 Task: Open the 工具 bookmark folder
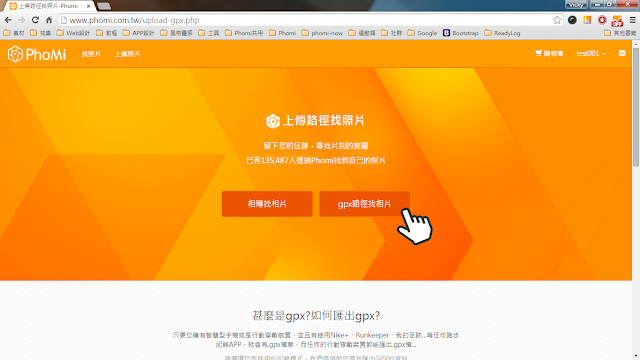click(x=209, y=33)
